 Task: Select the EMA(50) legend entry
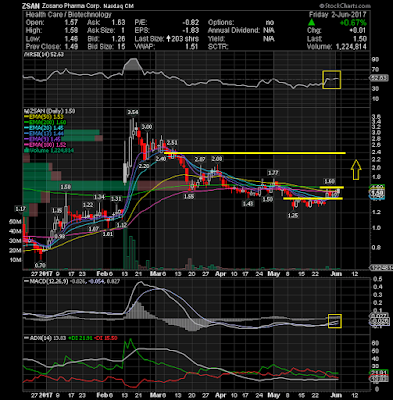tap(44, 117)
